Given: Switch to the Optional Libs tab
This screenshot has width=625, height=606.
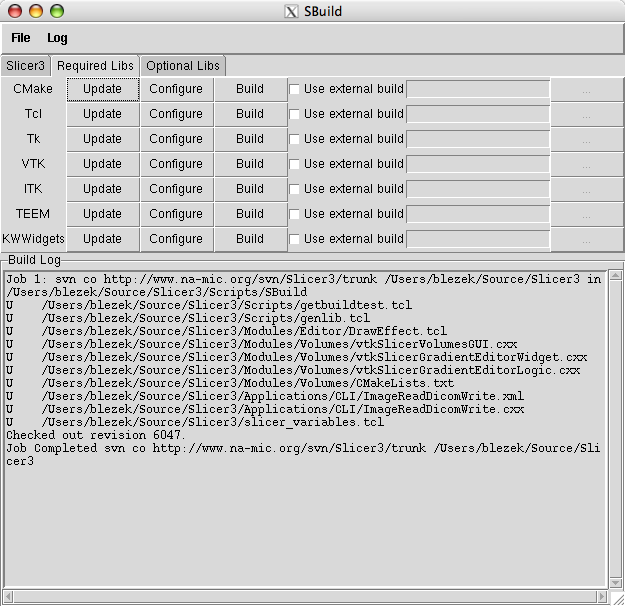Looking at the screenshot, I should (x=182, y=66).
